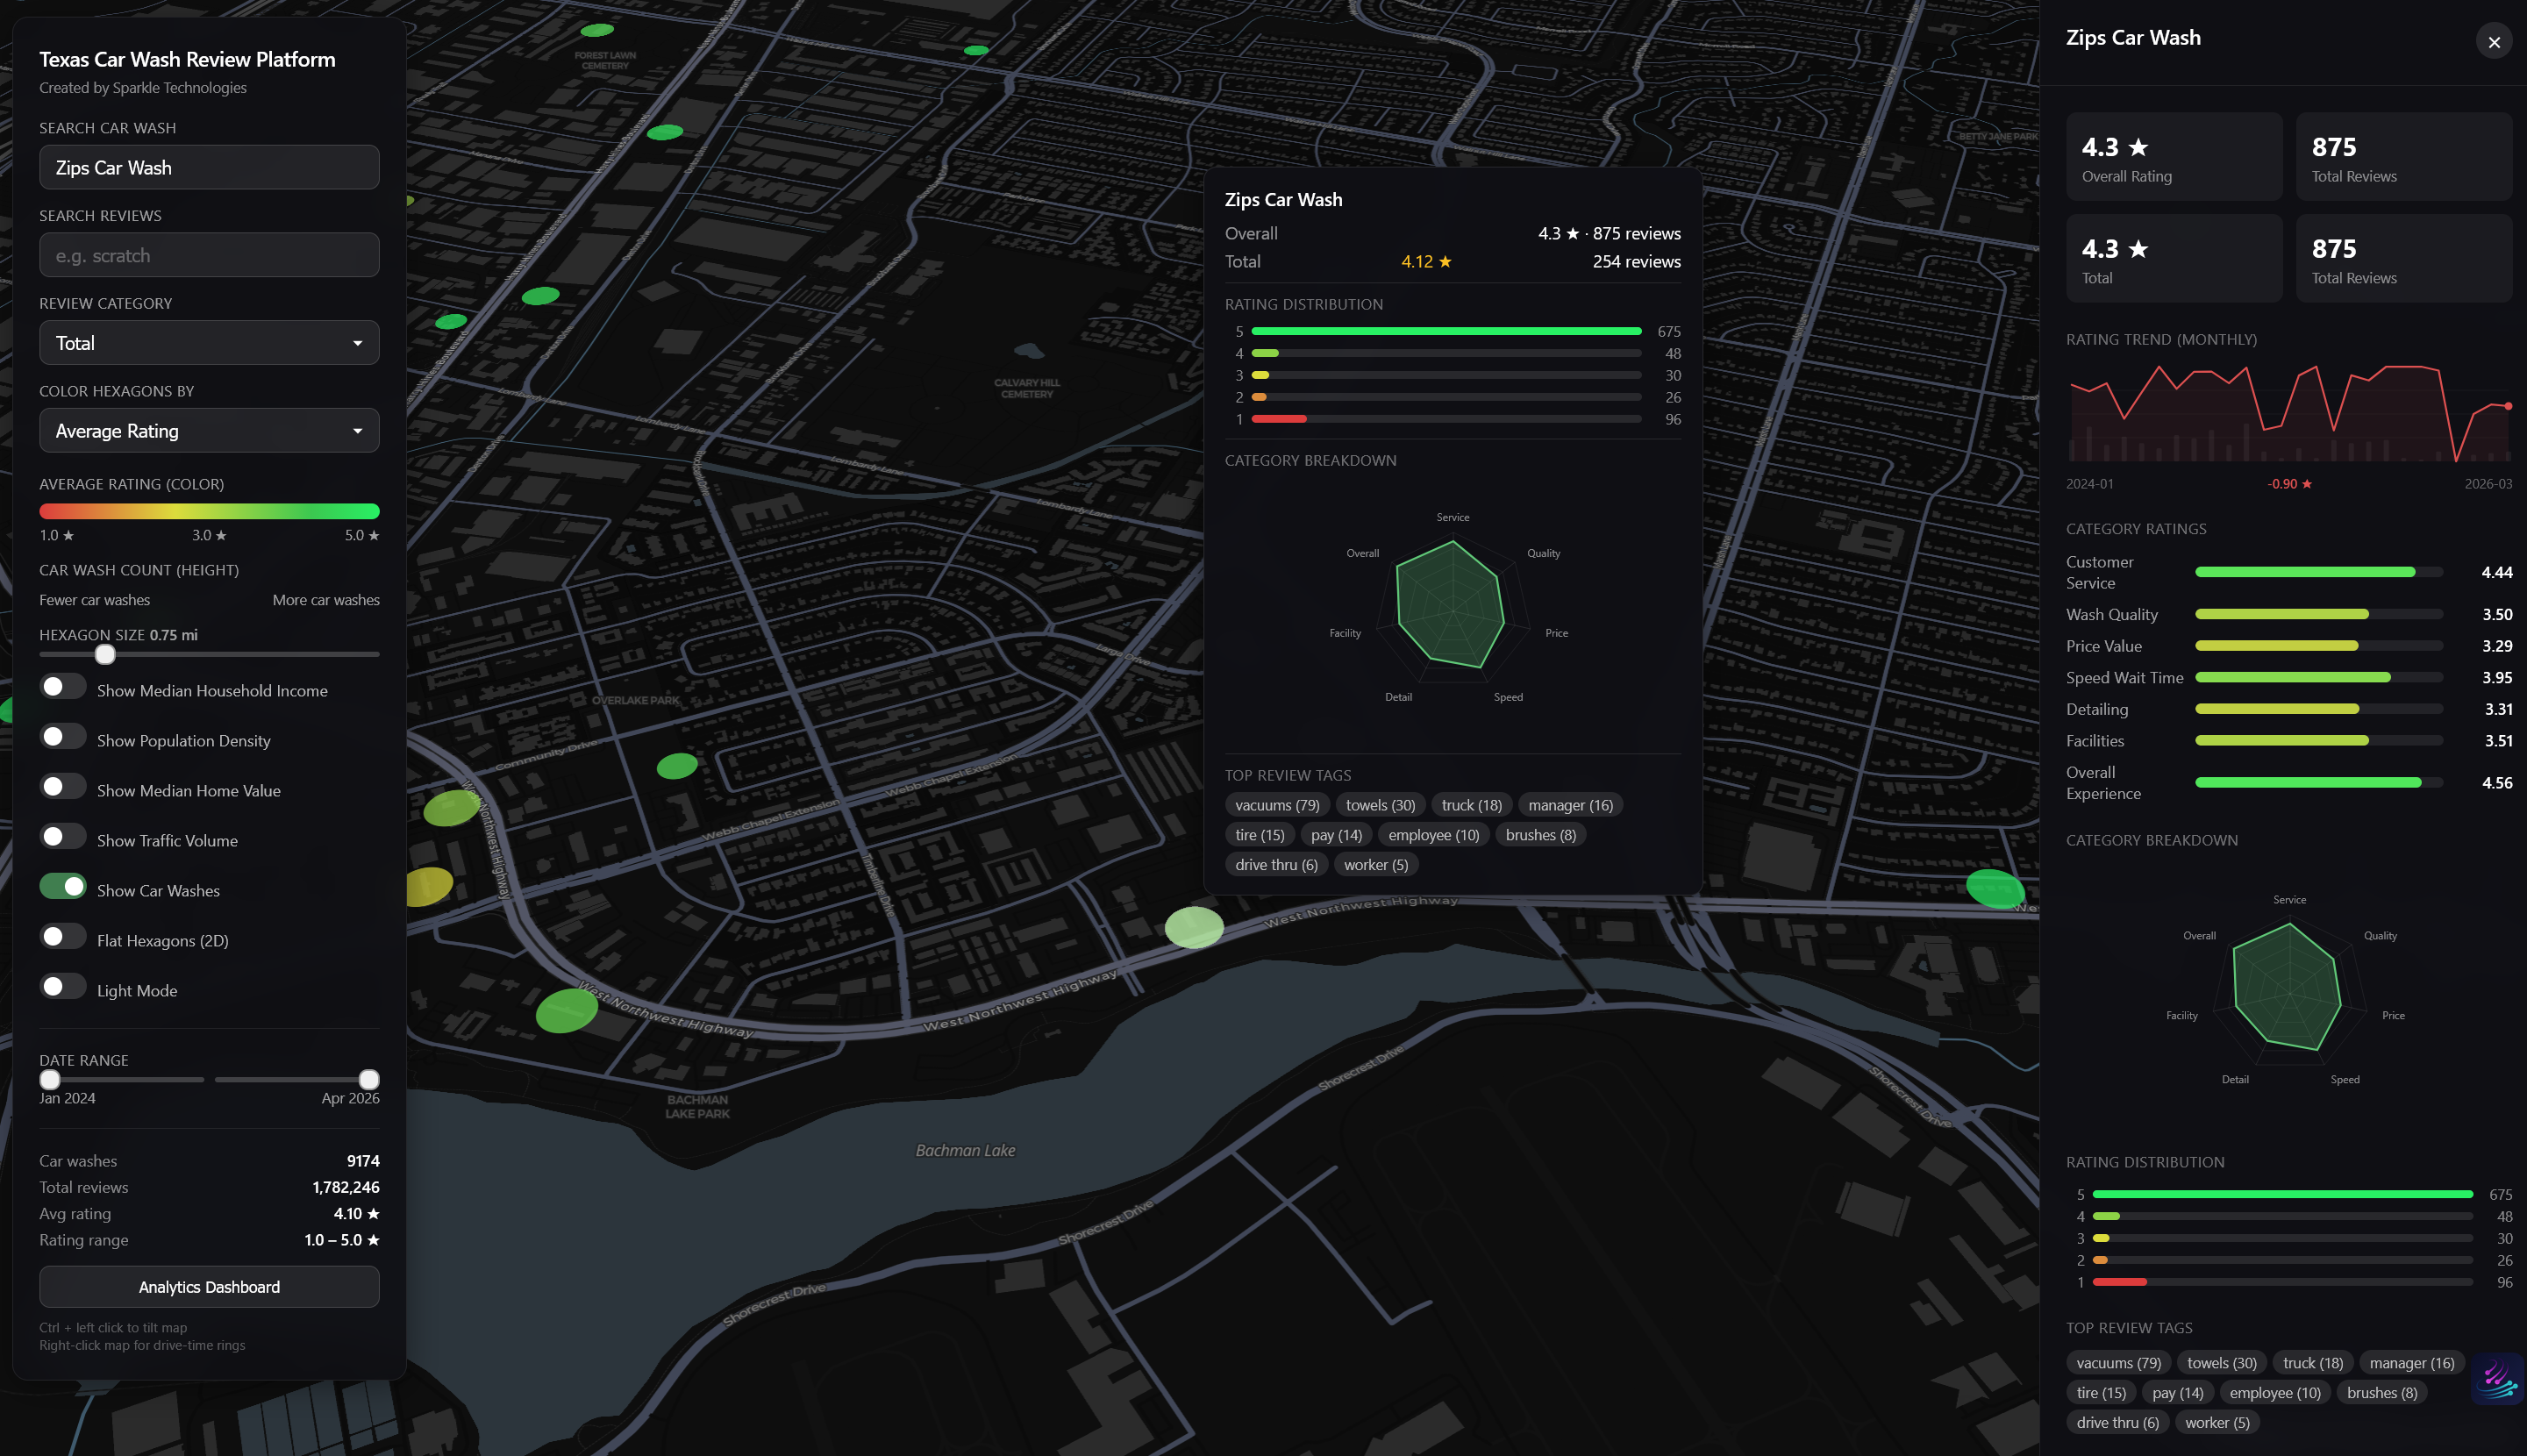The width and height of the screenshot is (2527, 1456).
Task: Click the truck (18) tag in popup
Action: pos(1471,805)
